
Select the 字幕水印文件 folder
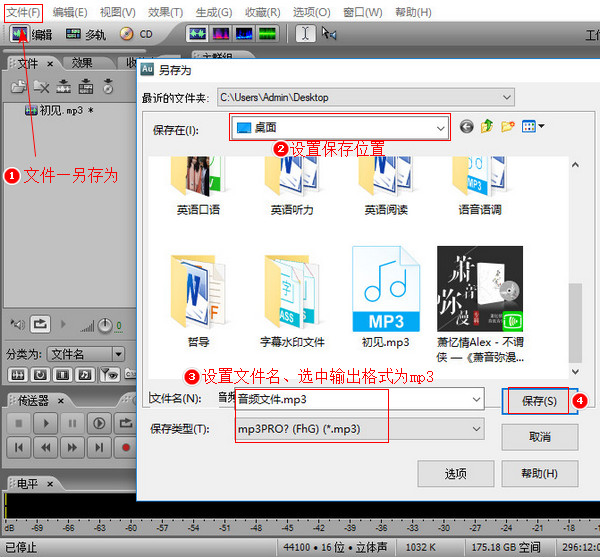[292, 300]
